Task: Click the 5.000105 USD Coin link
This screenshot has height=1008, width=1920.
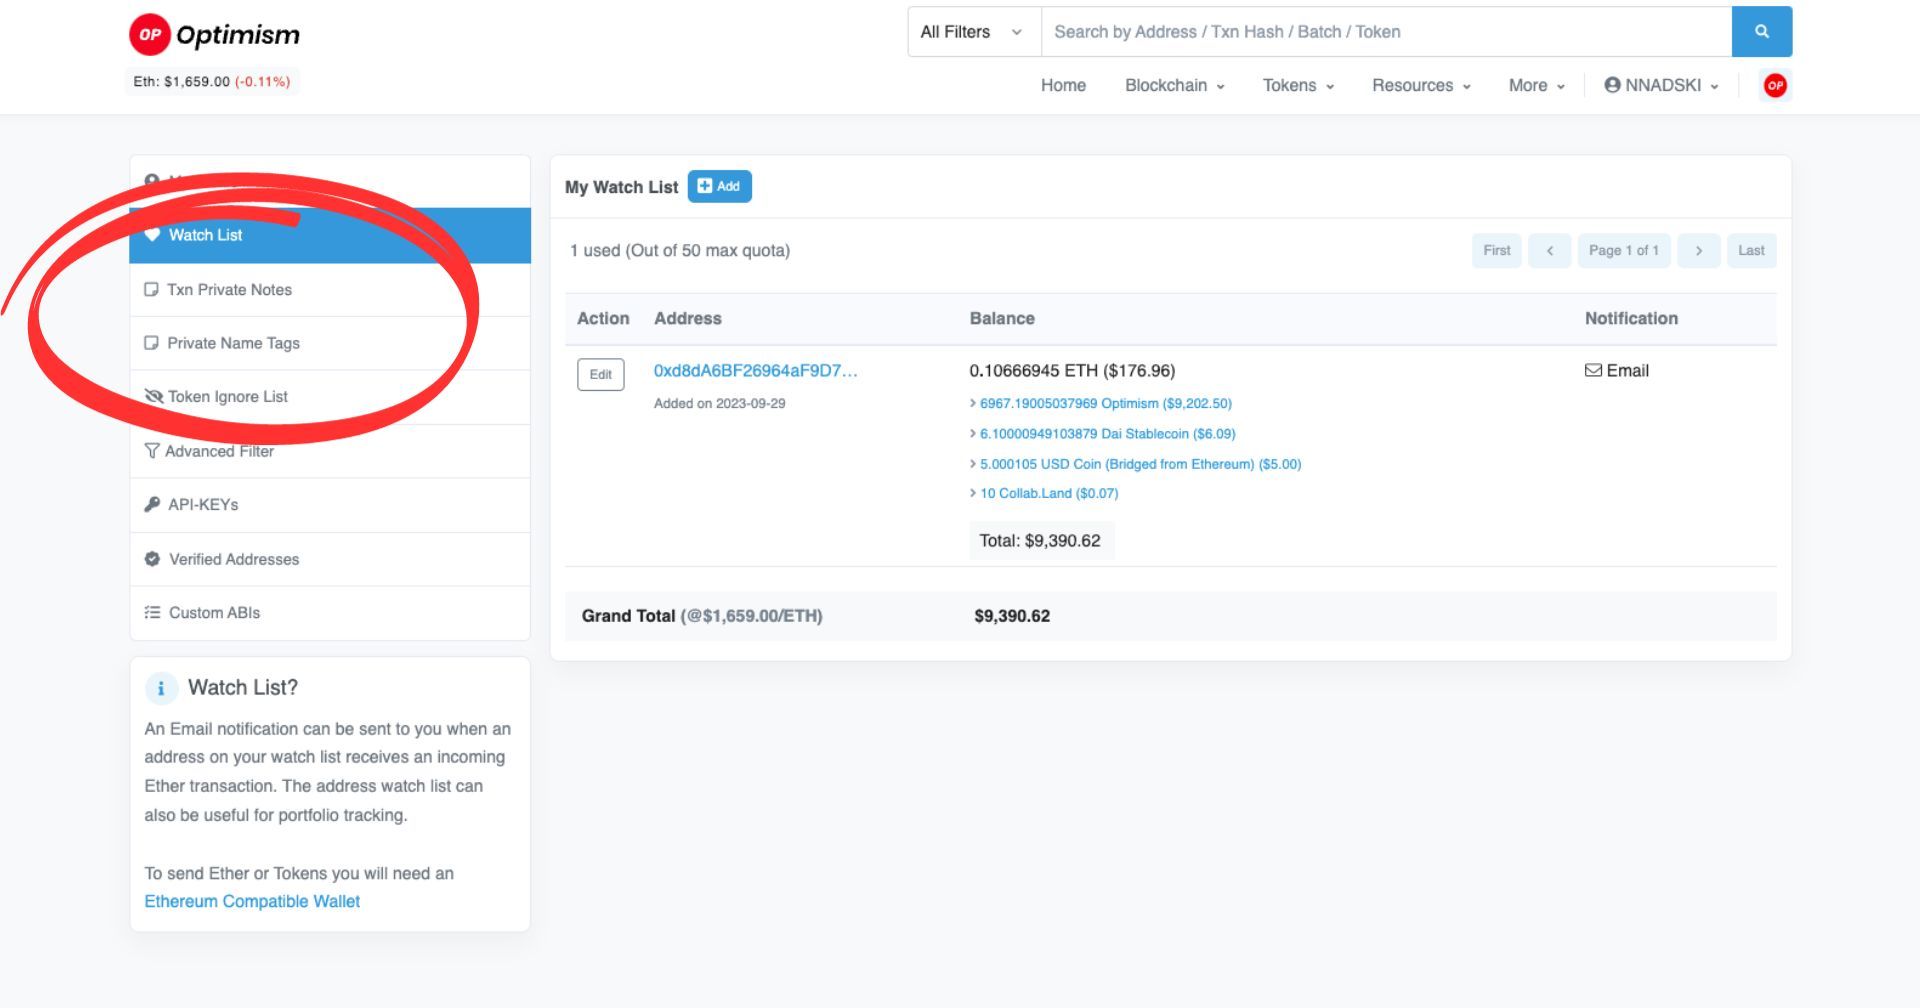Action: 1141,464
